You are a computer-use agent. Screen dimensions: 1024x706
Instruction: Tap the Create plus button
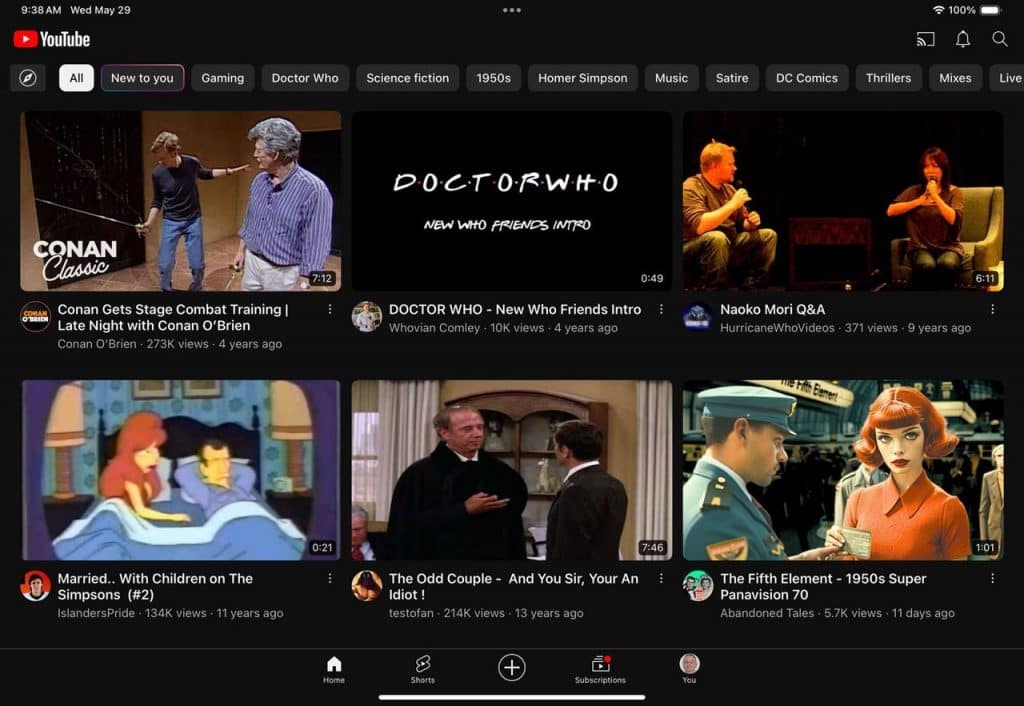pyautogui.click(x=511, y=667)
